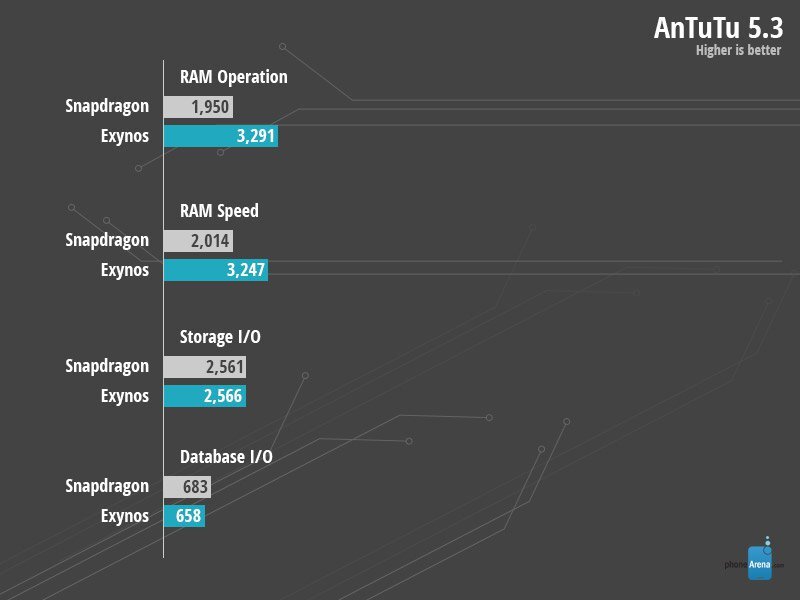The height and width of the screenshot is (600, 800).
Task: Click the teal Exynos bar showing 3,247
Action: click(216, 270)
